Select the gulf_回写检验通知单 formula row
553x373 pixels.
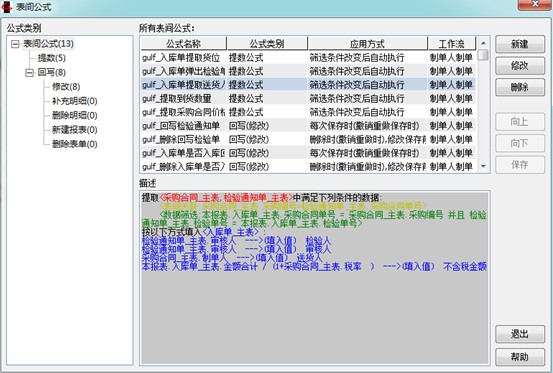tap(308, 126)
